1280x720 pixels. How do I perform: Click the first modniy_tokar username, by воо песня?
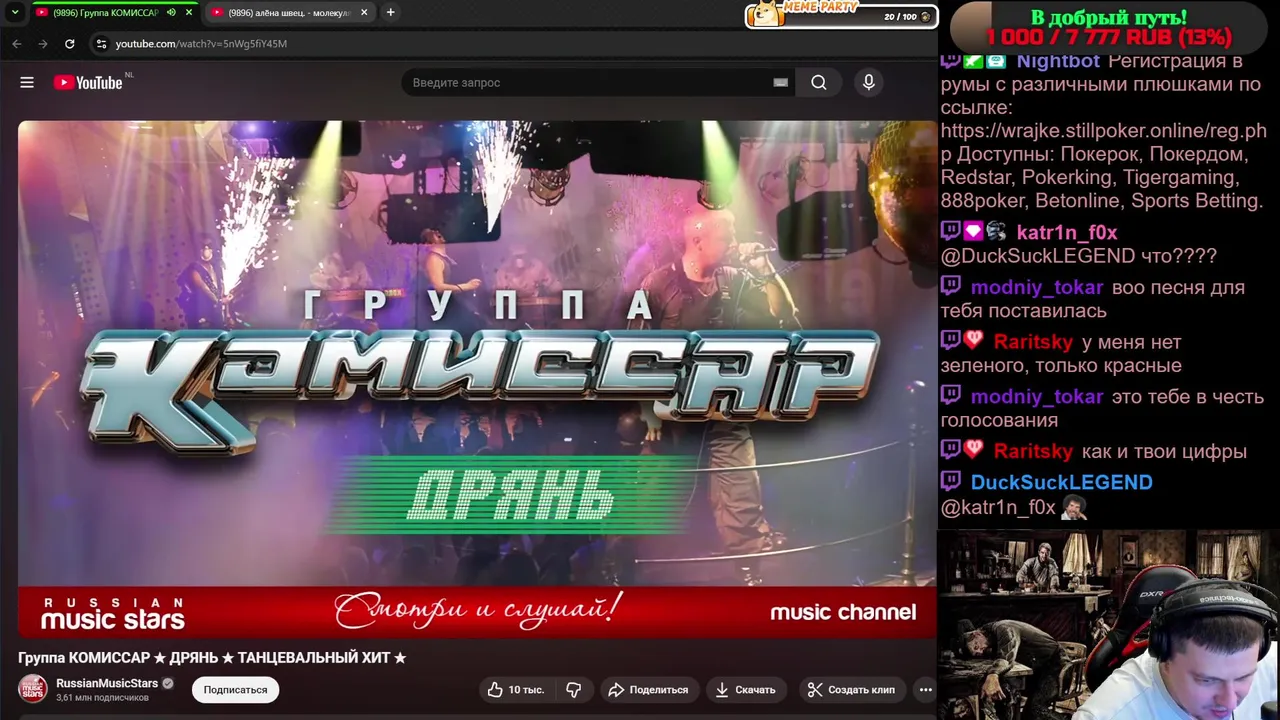tap(1036, 288)
